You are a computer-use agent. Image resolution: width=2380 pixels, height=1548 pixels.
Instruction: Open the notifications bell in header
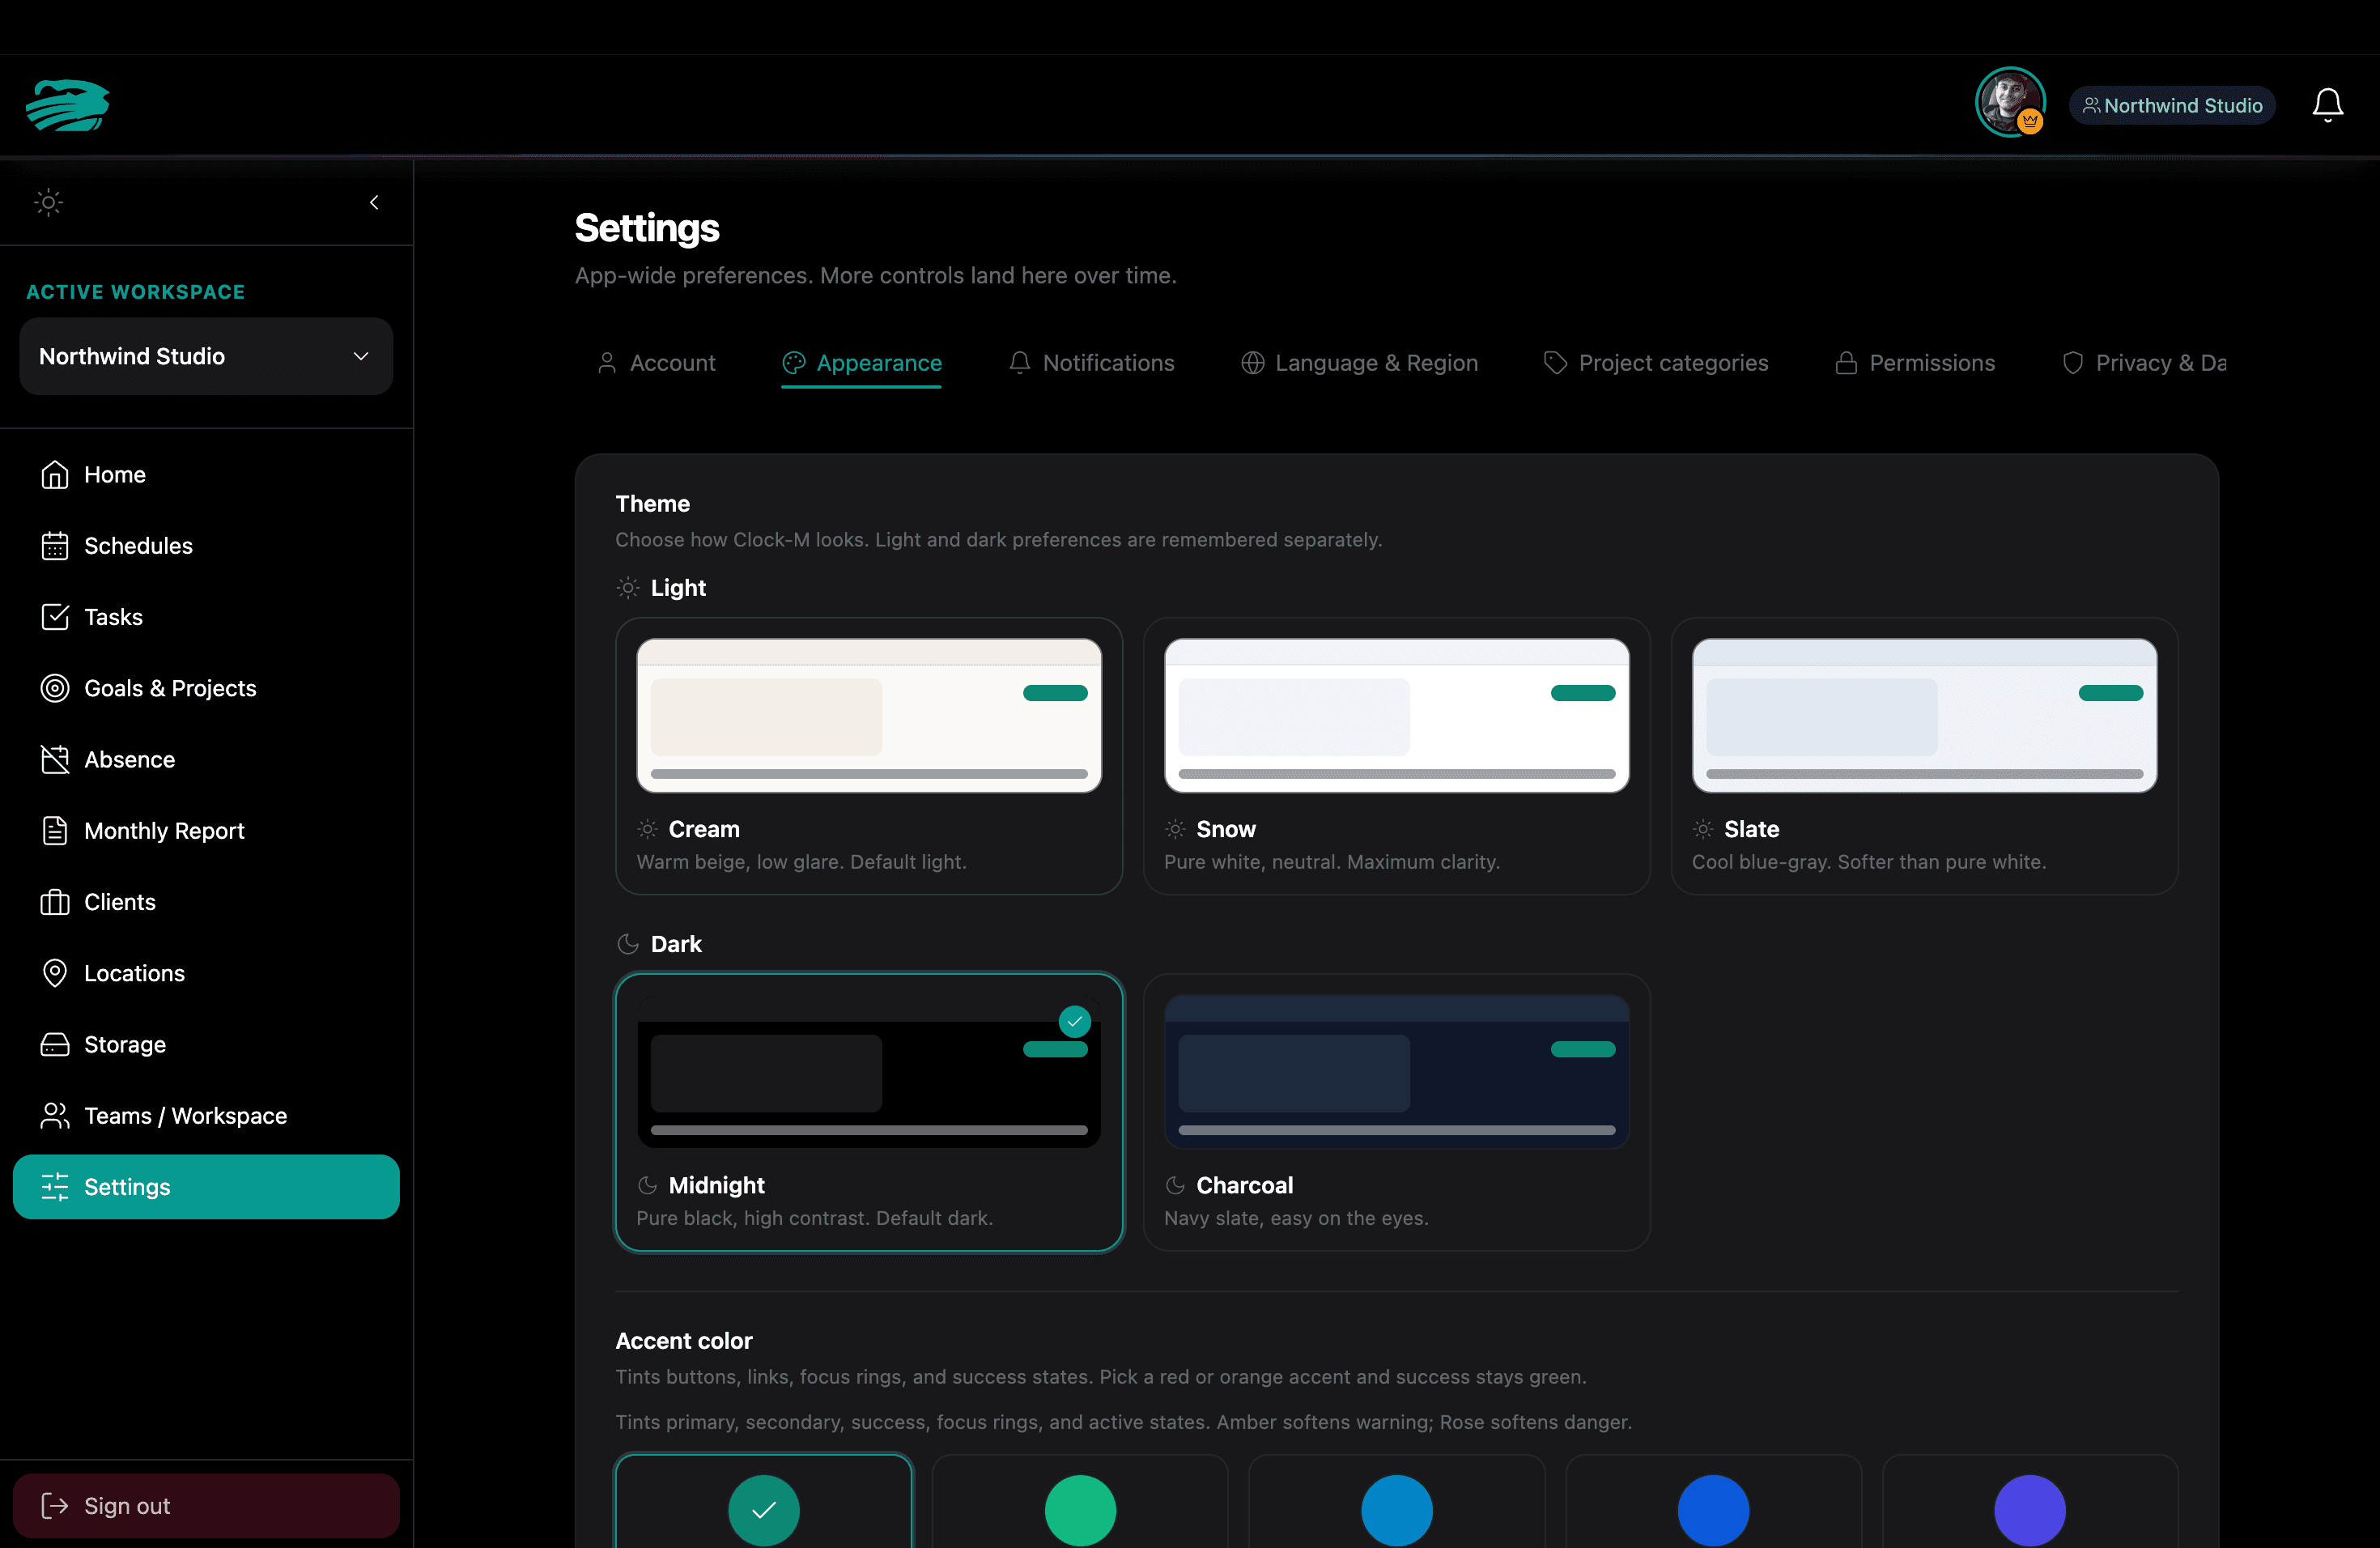pyautogui.click(x=2327, y=105)
